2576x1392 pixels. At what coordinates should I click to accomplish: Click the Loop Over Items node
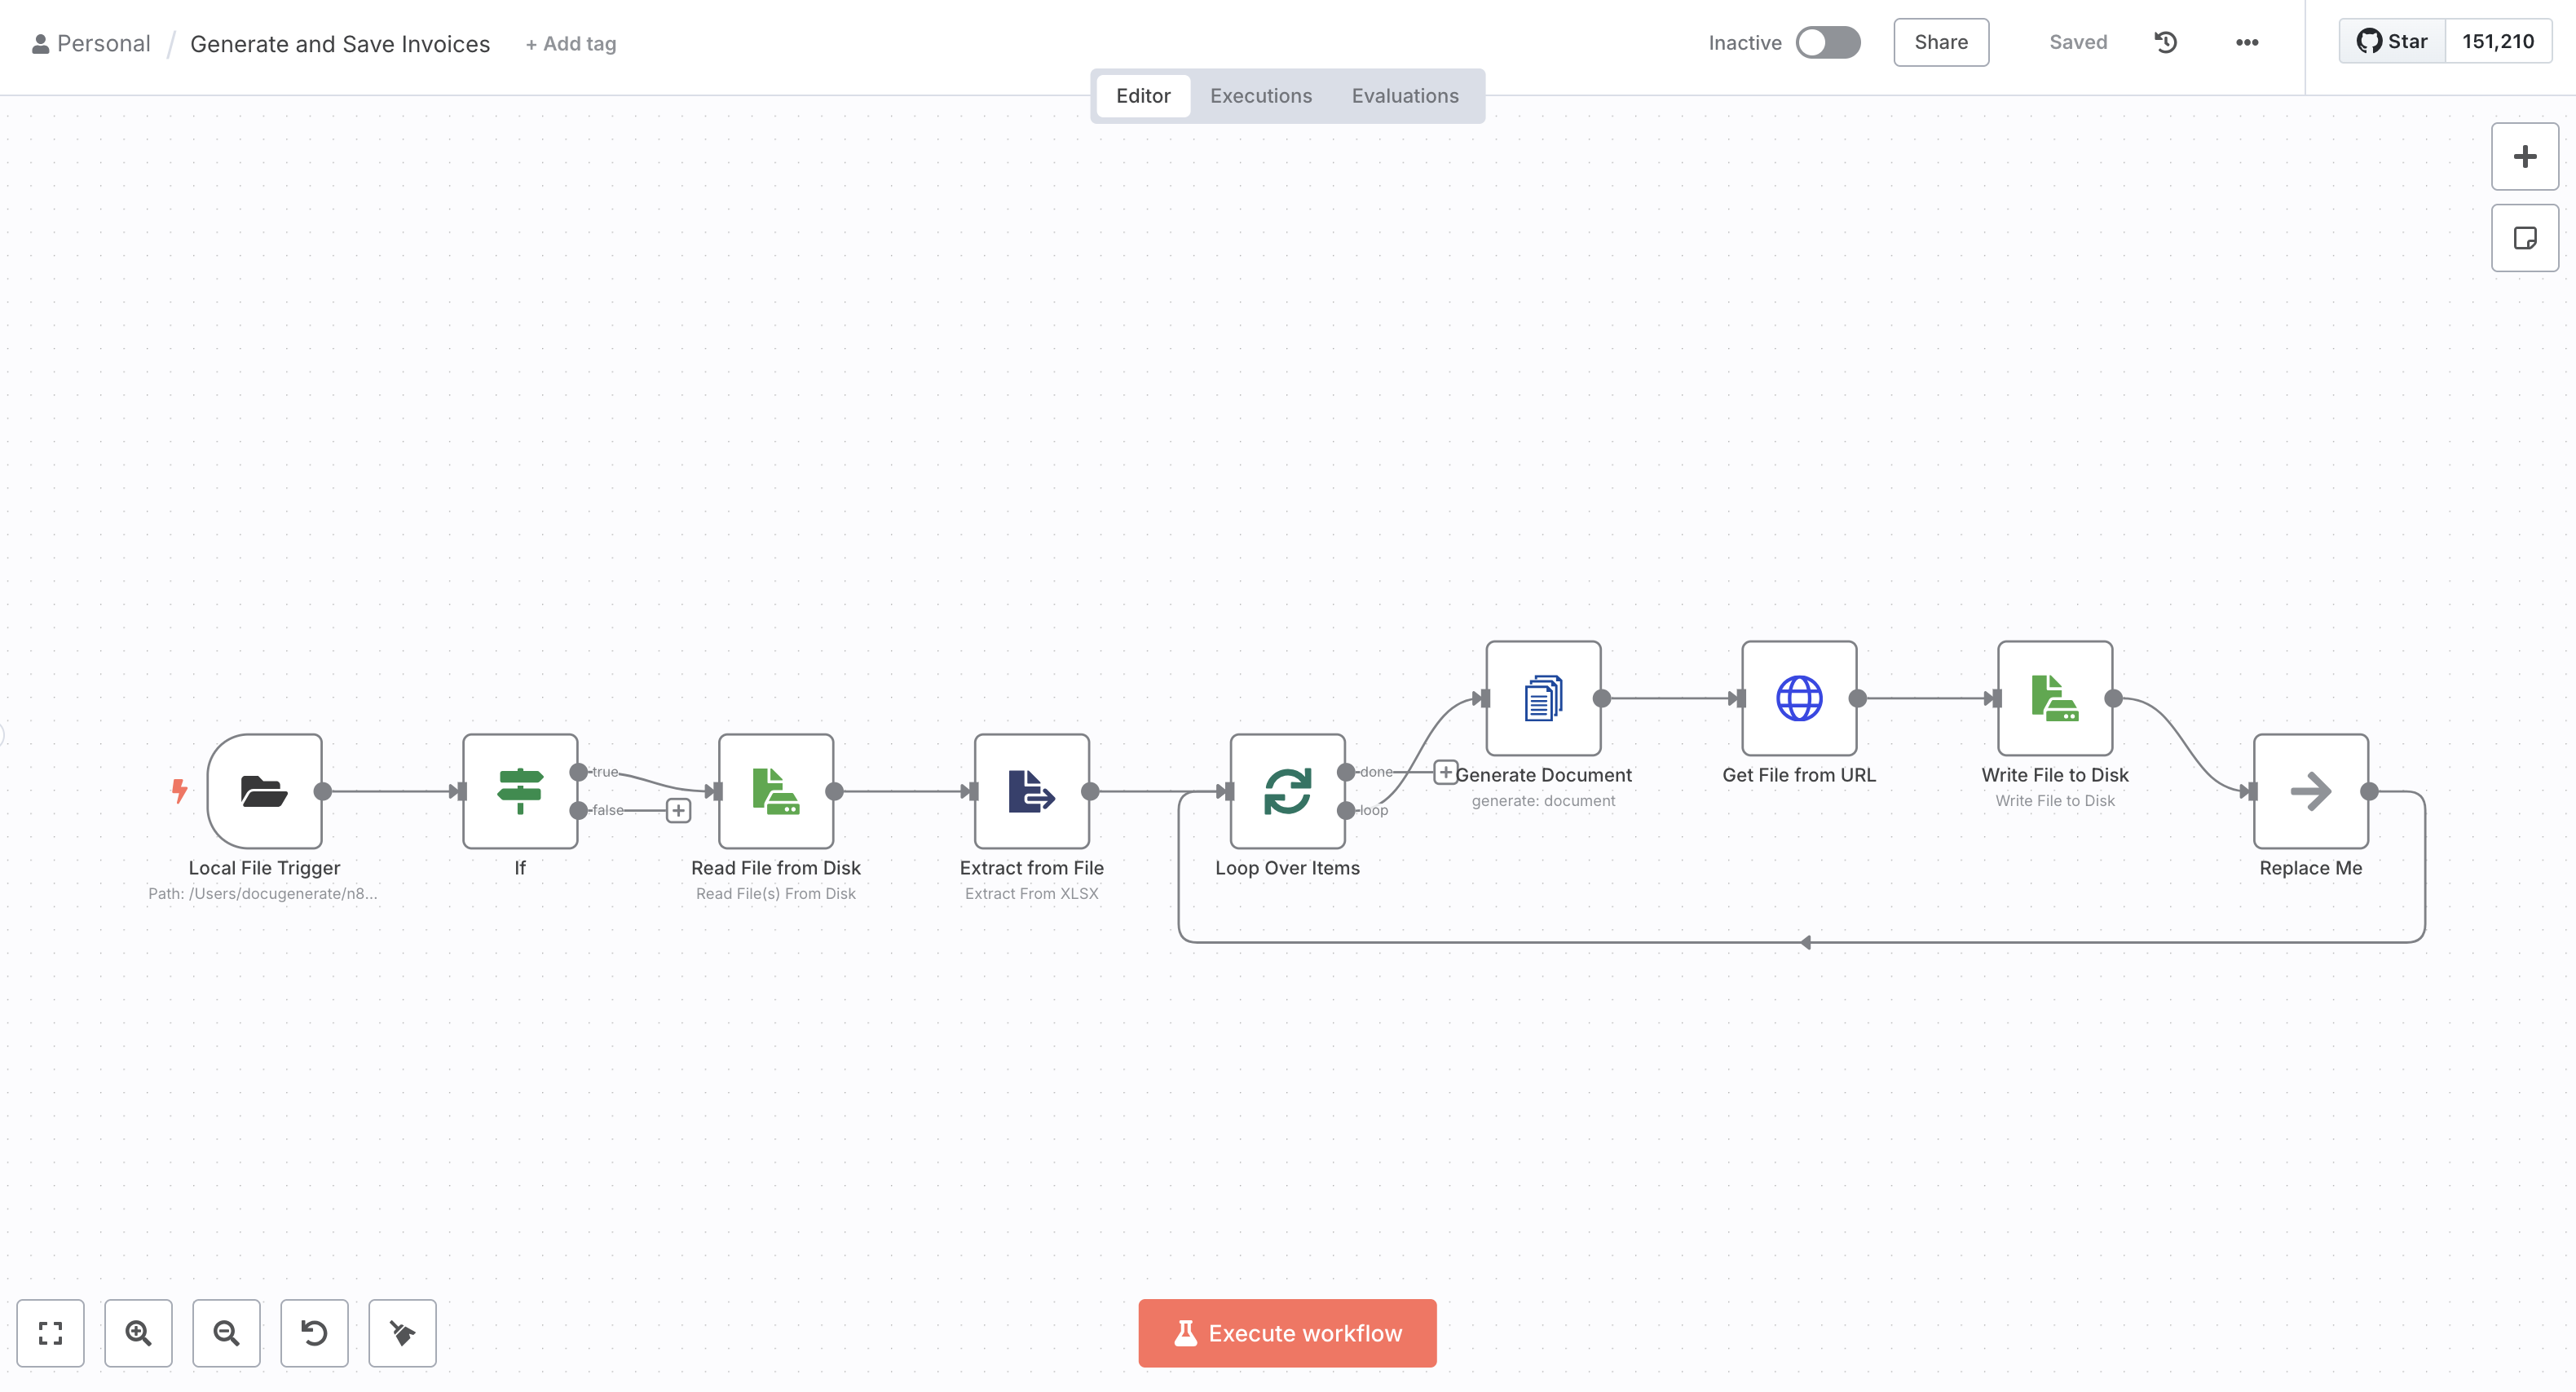coord(1287,791)
